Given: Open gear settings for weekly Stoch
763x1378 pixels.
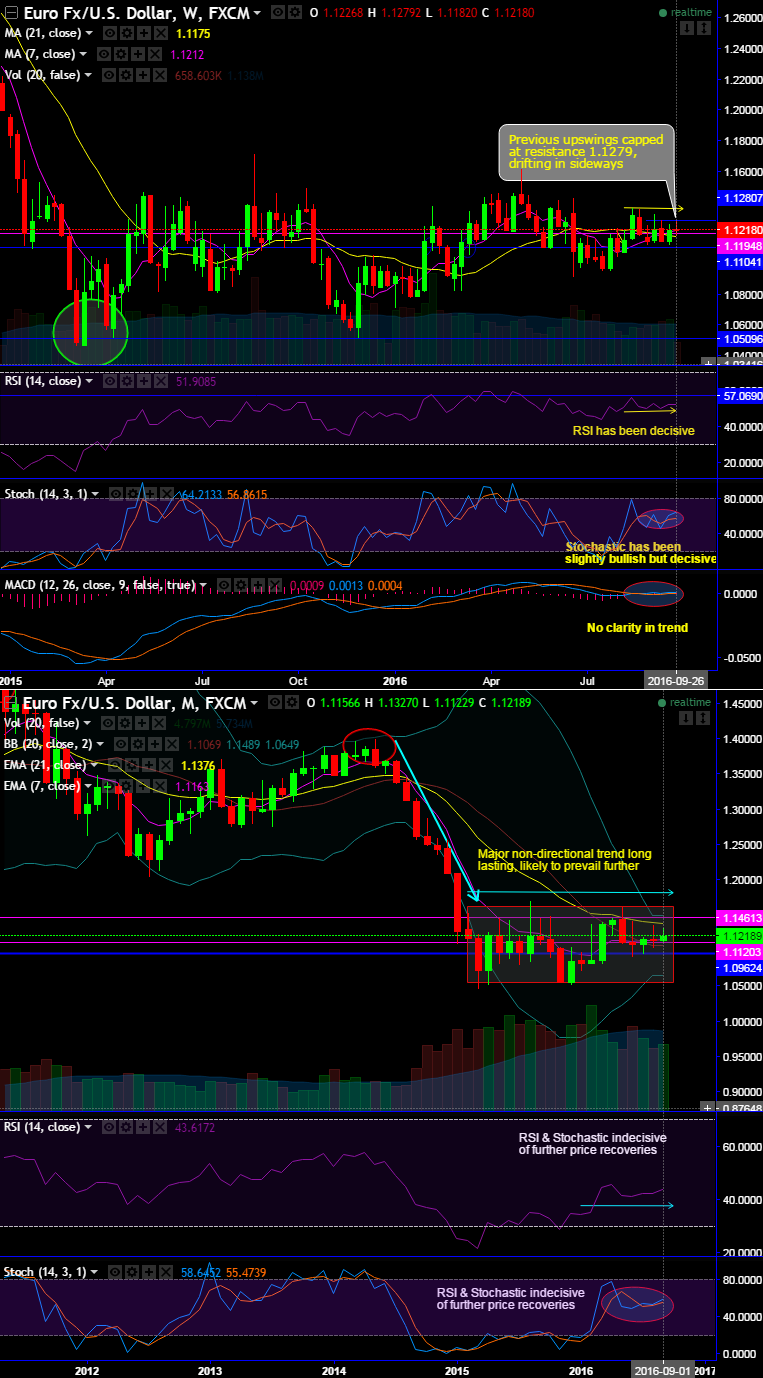Looking at the screenshot, I should 133,494.
